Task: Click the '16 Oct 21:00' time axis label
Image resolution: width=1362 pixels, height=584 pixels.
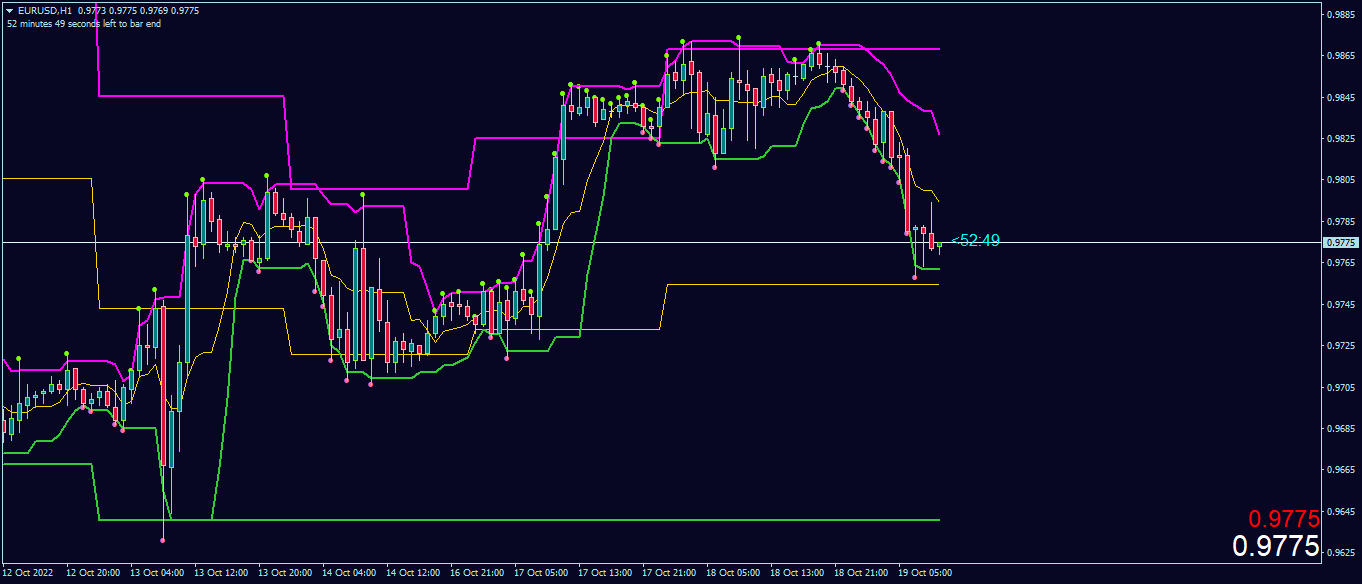Action: (x=477, y=574)
